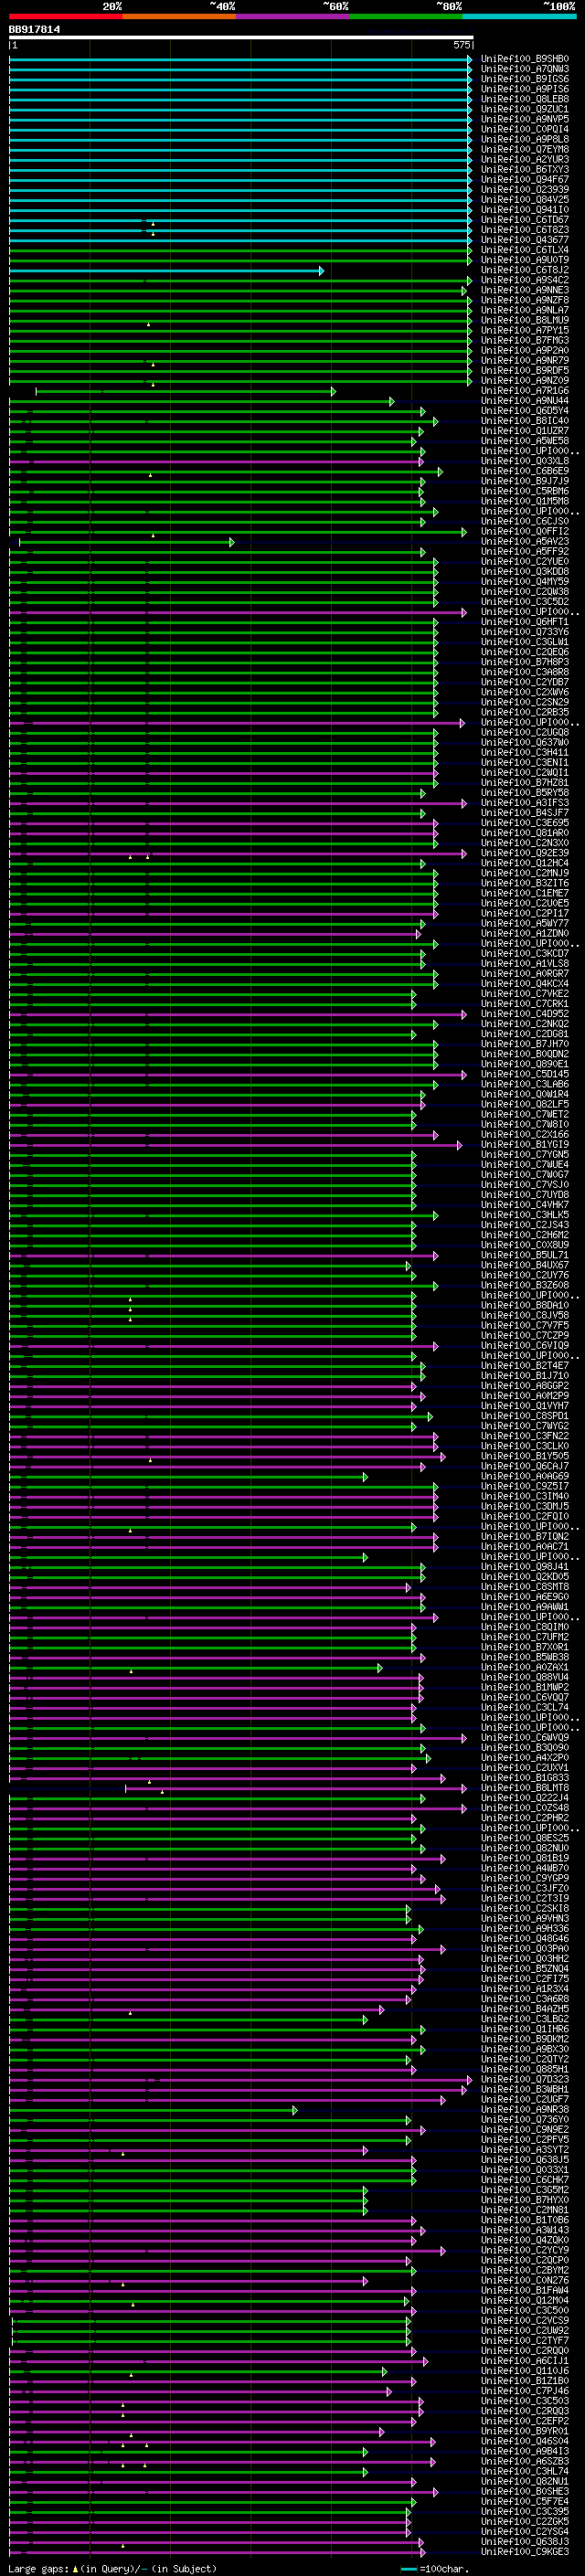Choose hit UniRef100_A2YUR3

click(x=525, y=159)
